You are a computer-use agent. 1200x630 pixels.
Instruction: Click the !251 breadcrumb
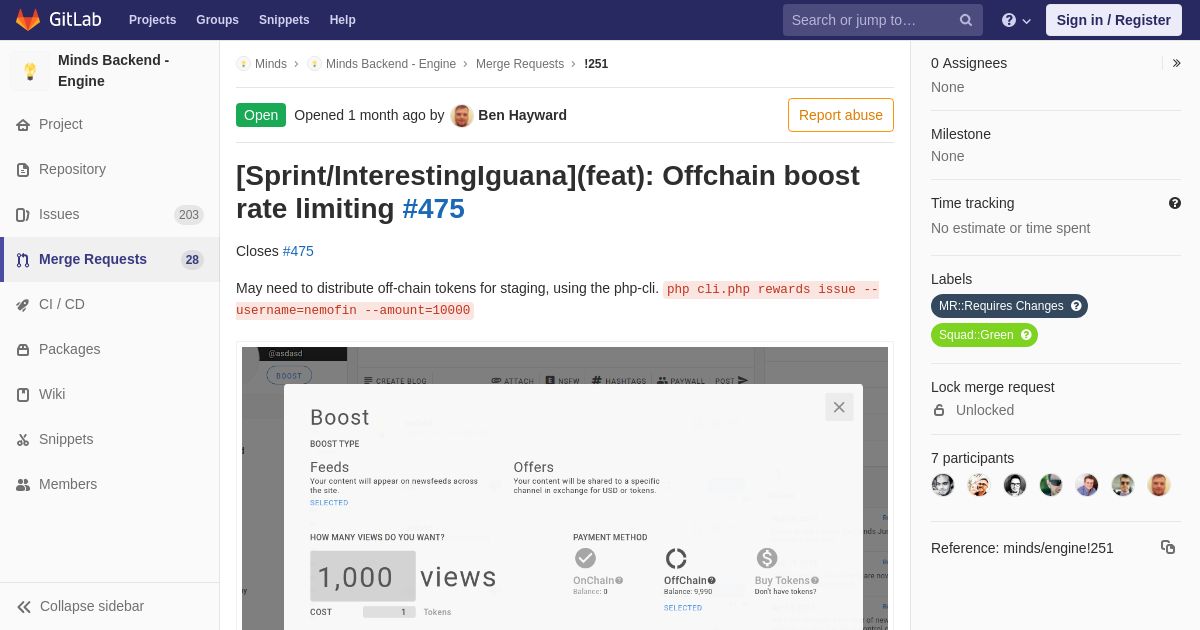coord(596,64)
